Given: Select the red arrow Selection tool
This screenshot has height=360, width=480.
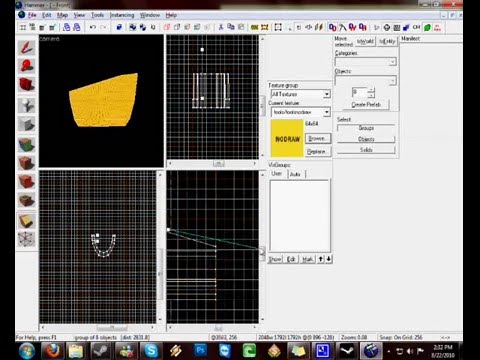Looking at the screenshot, I should 27,48.
